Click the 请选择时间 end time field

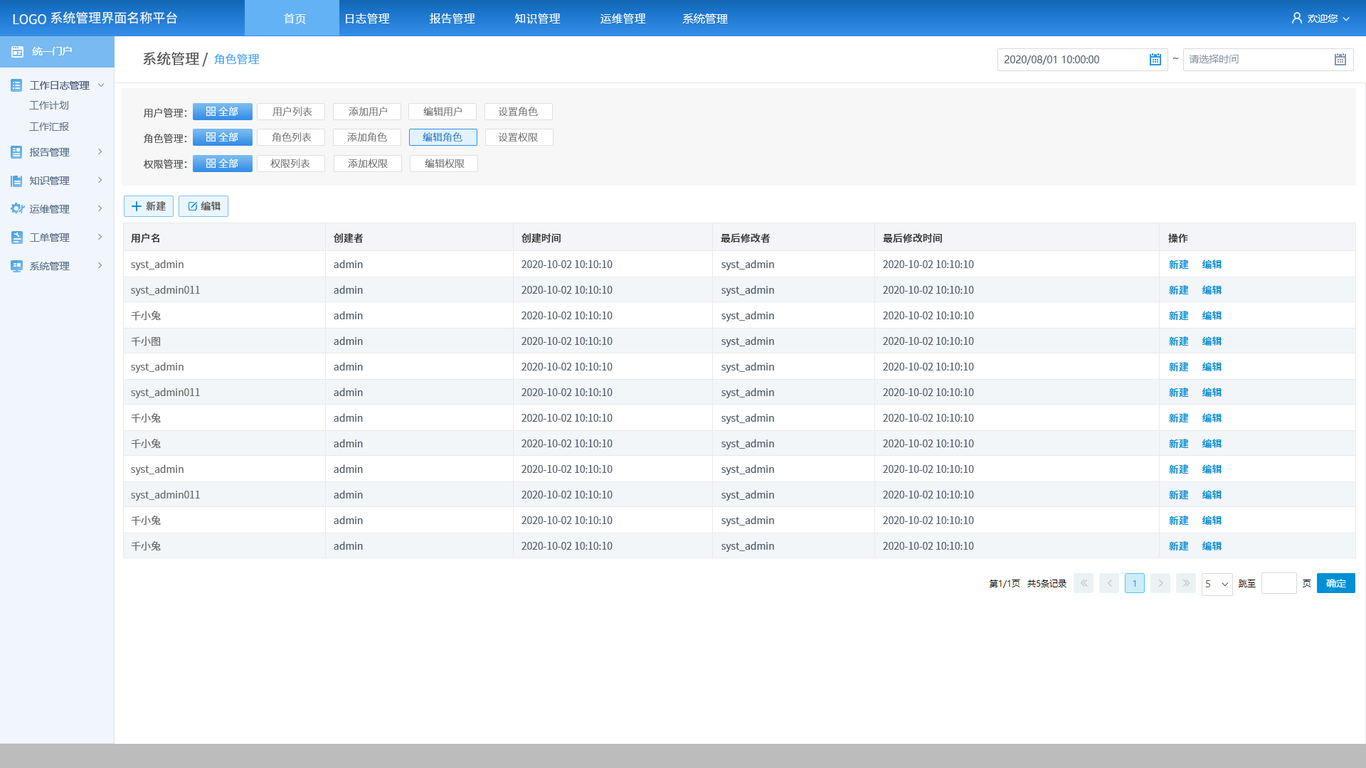pyautogui.click(x=1268, y=59)
